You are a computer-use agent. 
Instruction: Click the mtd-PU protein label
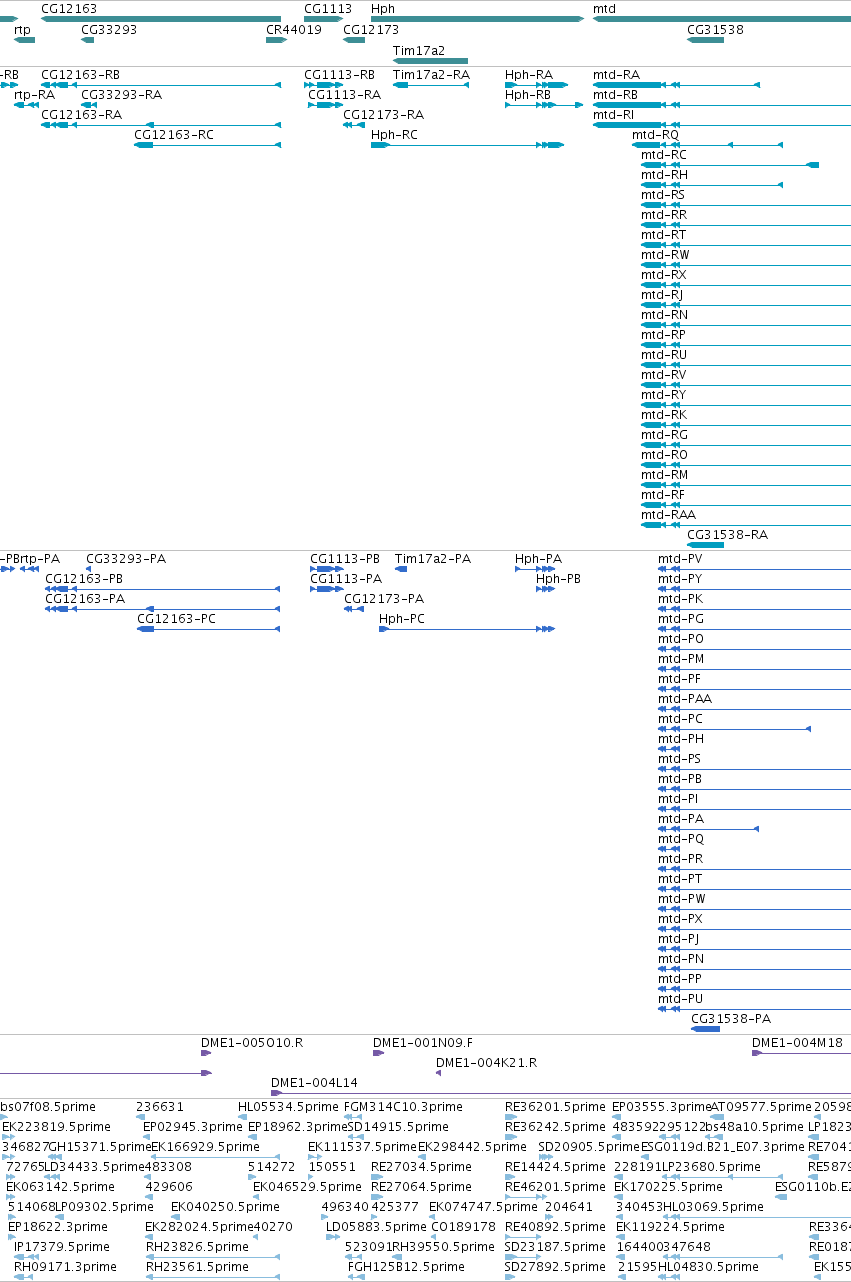coord(680,999)
